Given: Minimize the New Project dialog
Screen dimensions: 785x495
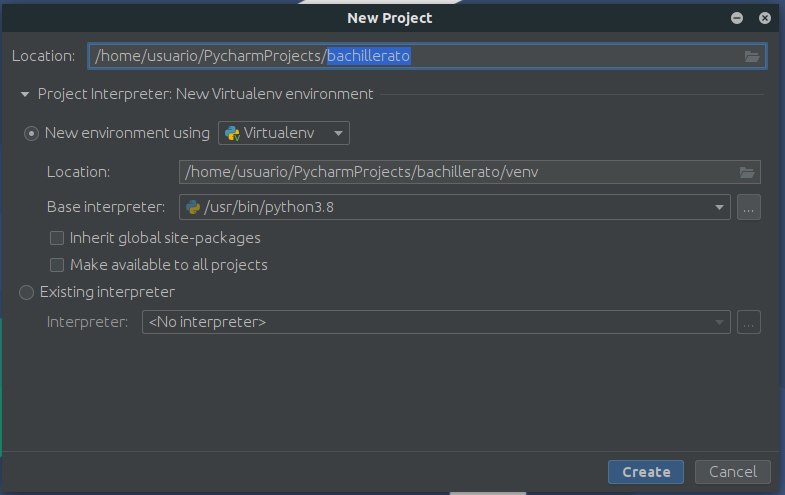Looking at the screenshot, I should click(x=736, y=18).
